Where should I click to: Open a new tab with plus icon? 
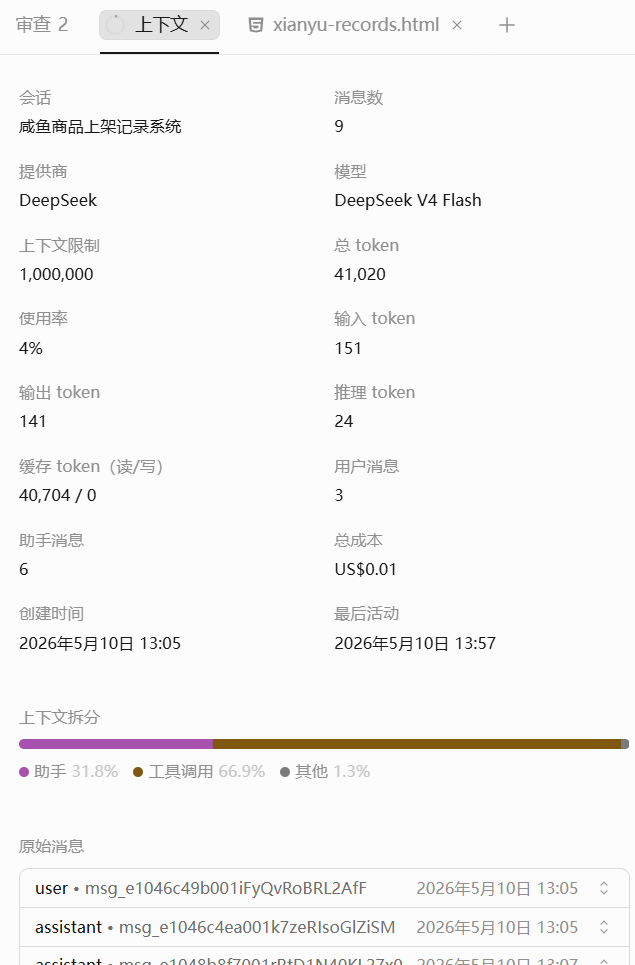pos(506,25)
